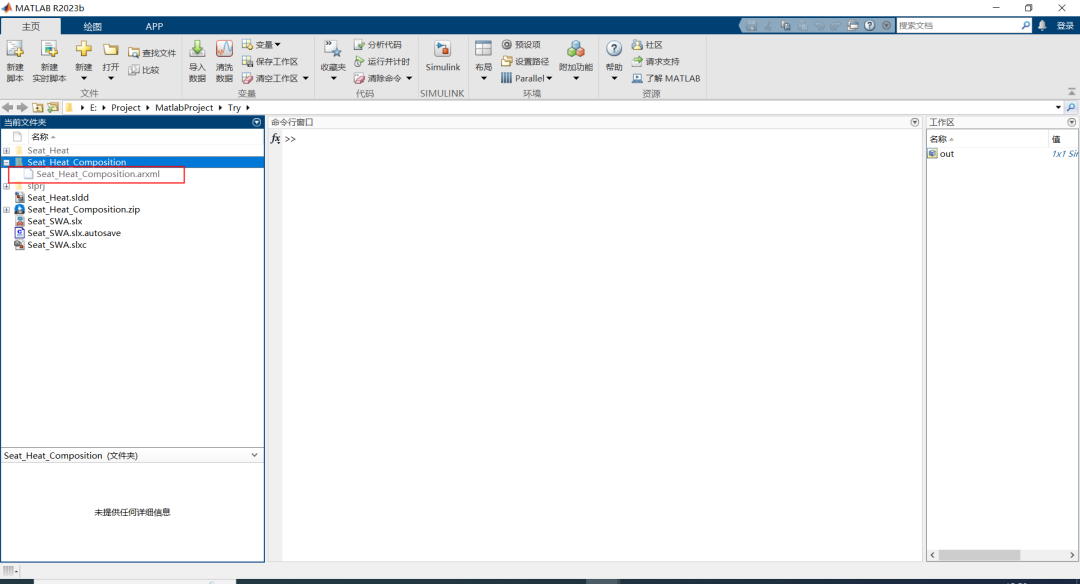The image size is (1080, 584).
Task: Click 运行并计时 (Run and Time)
Action: click(382, 61)
